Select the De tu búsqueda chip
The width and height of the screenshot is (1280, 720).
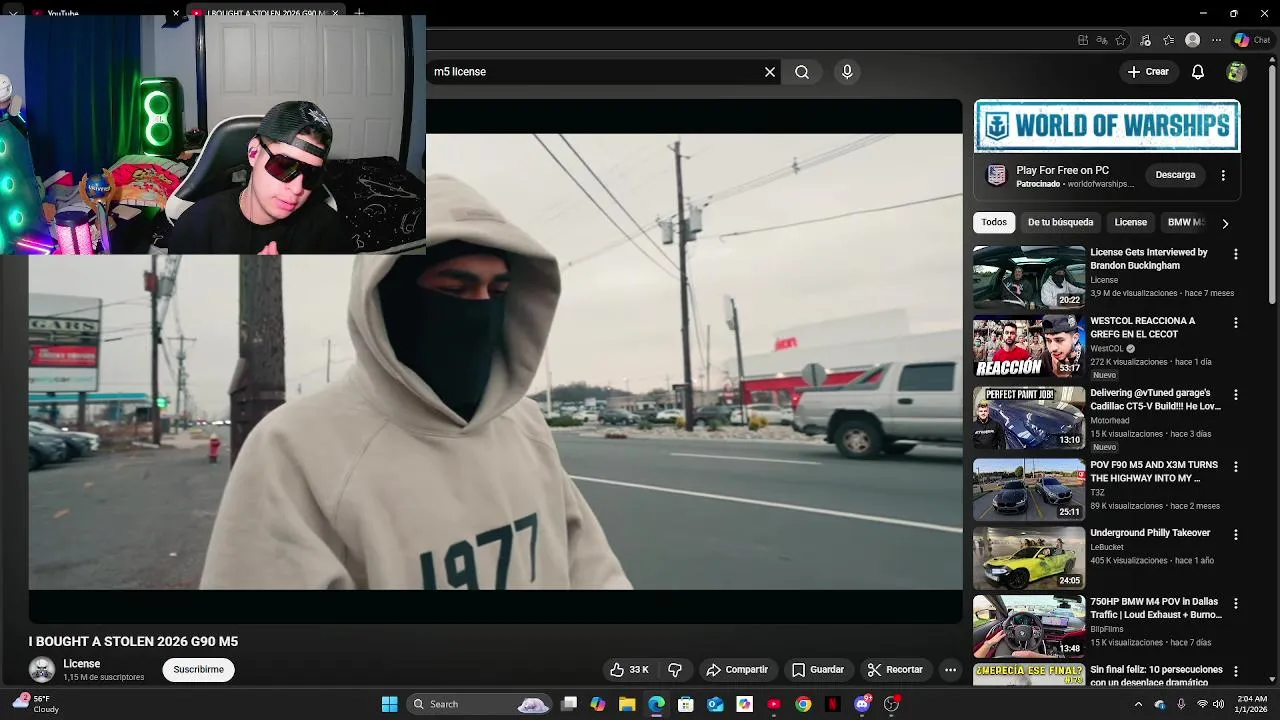(1060, 222)
